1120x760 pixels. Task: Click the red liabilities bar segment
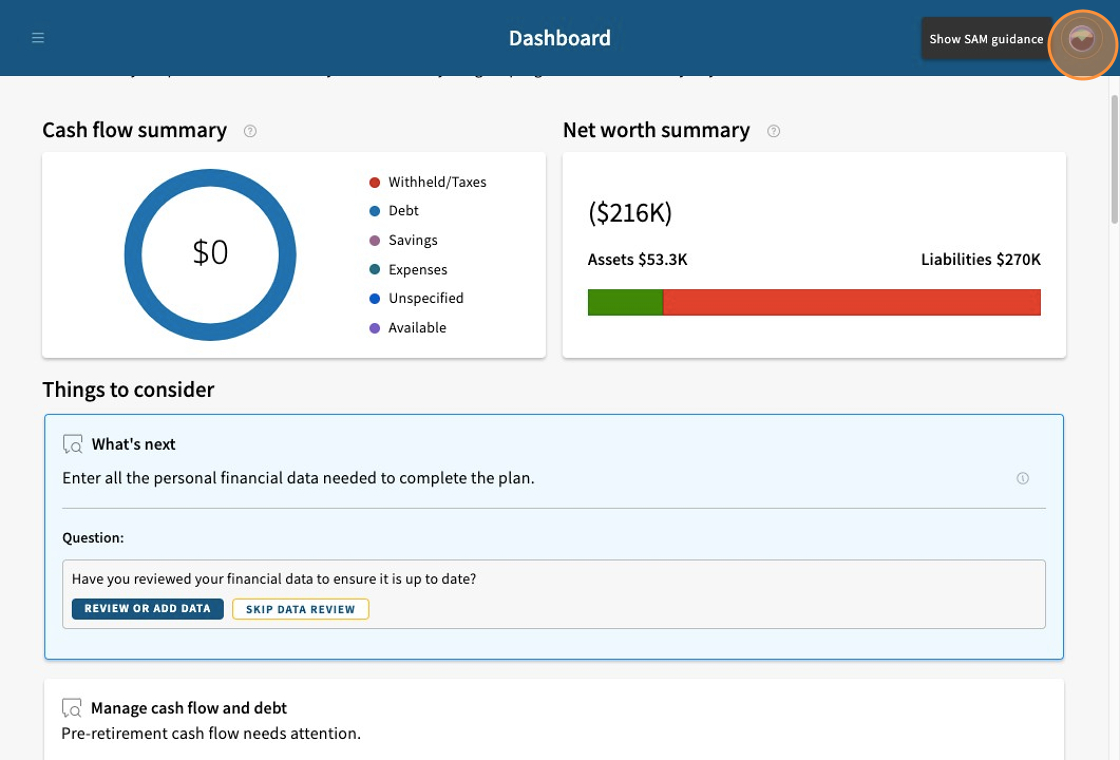(851, 302)
